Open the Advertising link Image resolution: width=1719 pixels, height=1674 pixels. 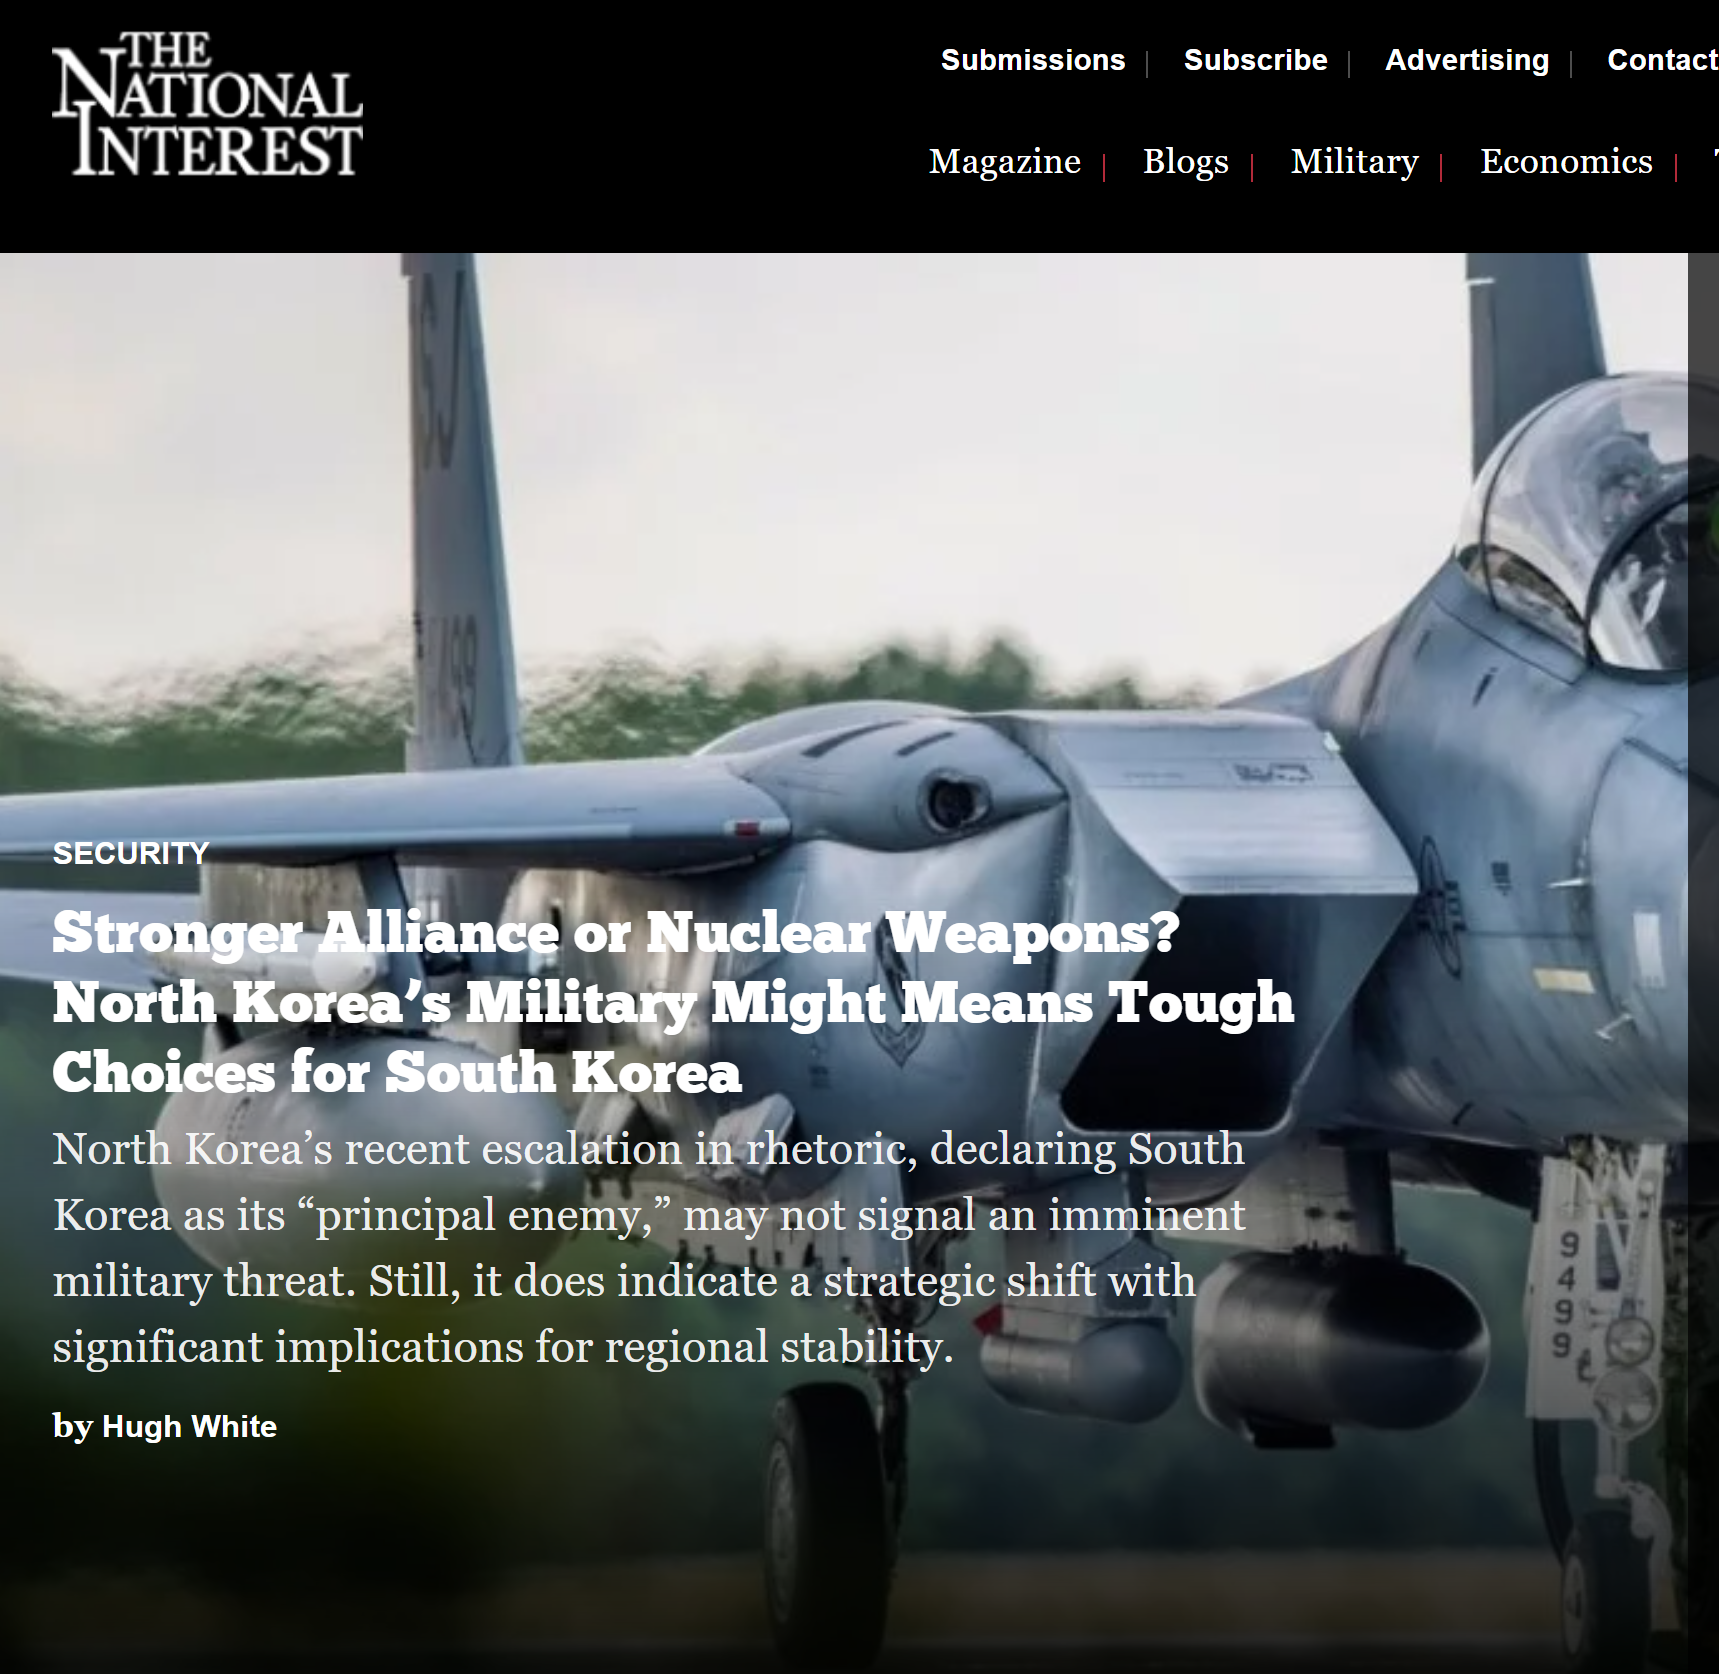1467,60
